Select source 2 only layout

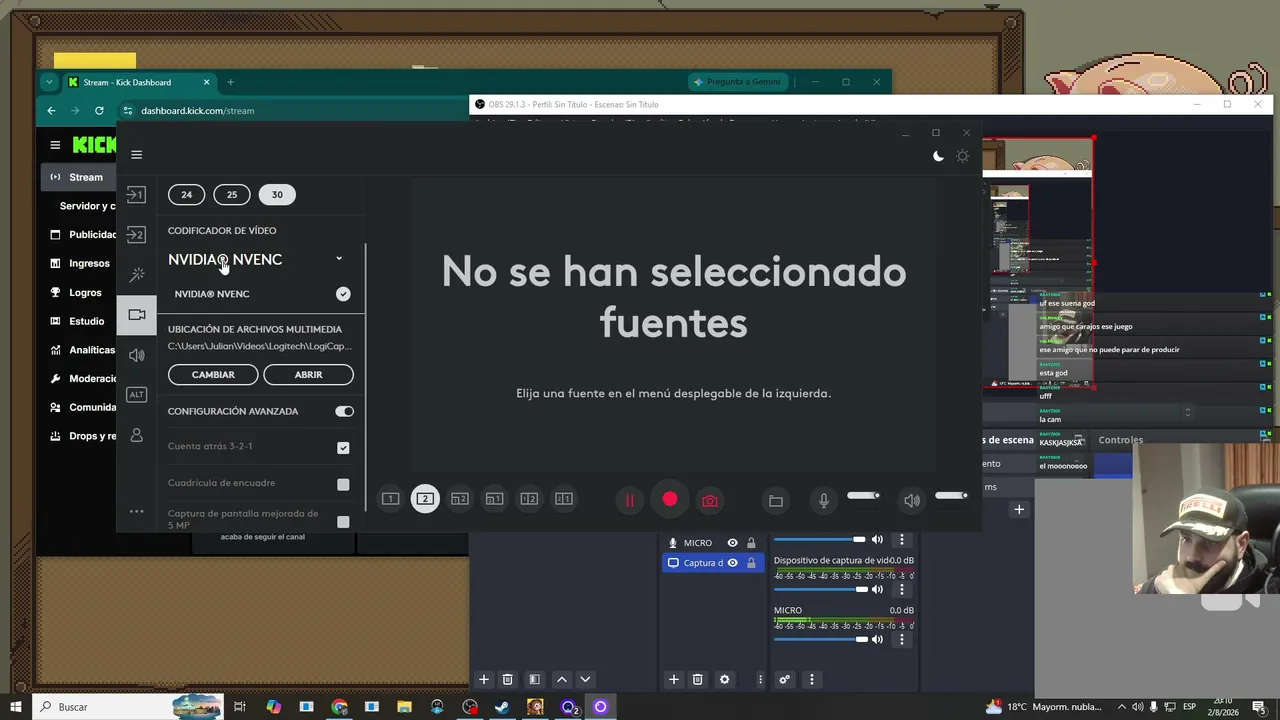coord(425,499)
